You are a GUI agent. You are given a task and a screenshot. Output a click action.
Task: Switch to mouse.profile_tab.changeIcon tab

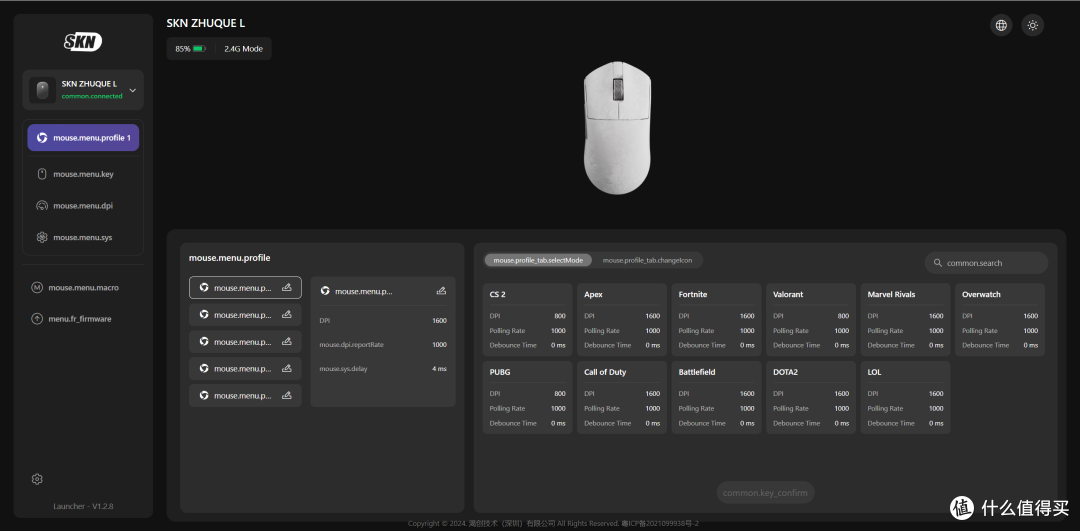coord(647,260)
